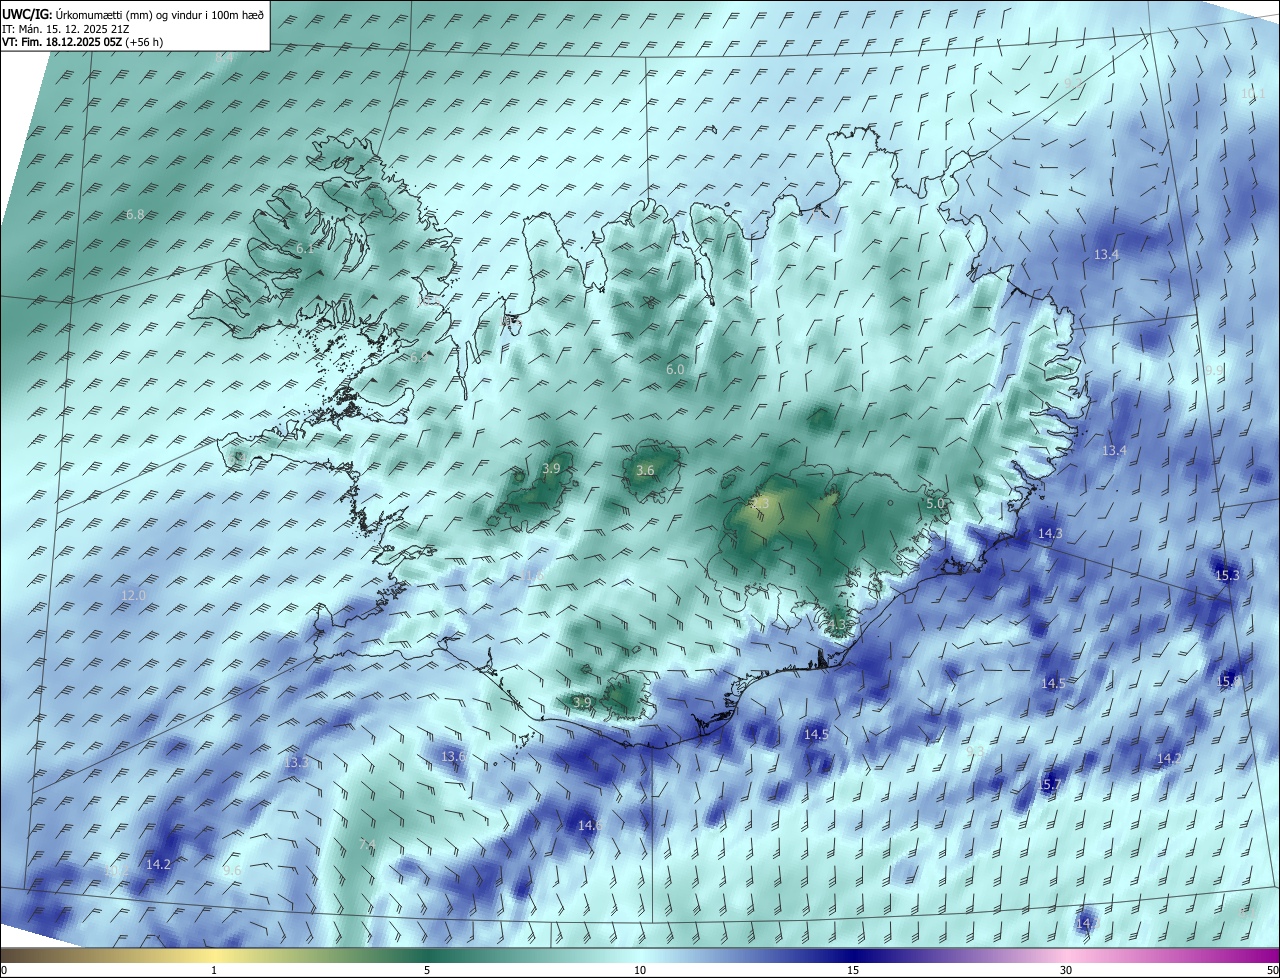Select the 7.4 value label

[367, 844]
